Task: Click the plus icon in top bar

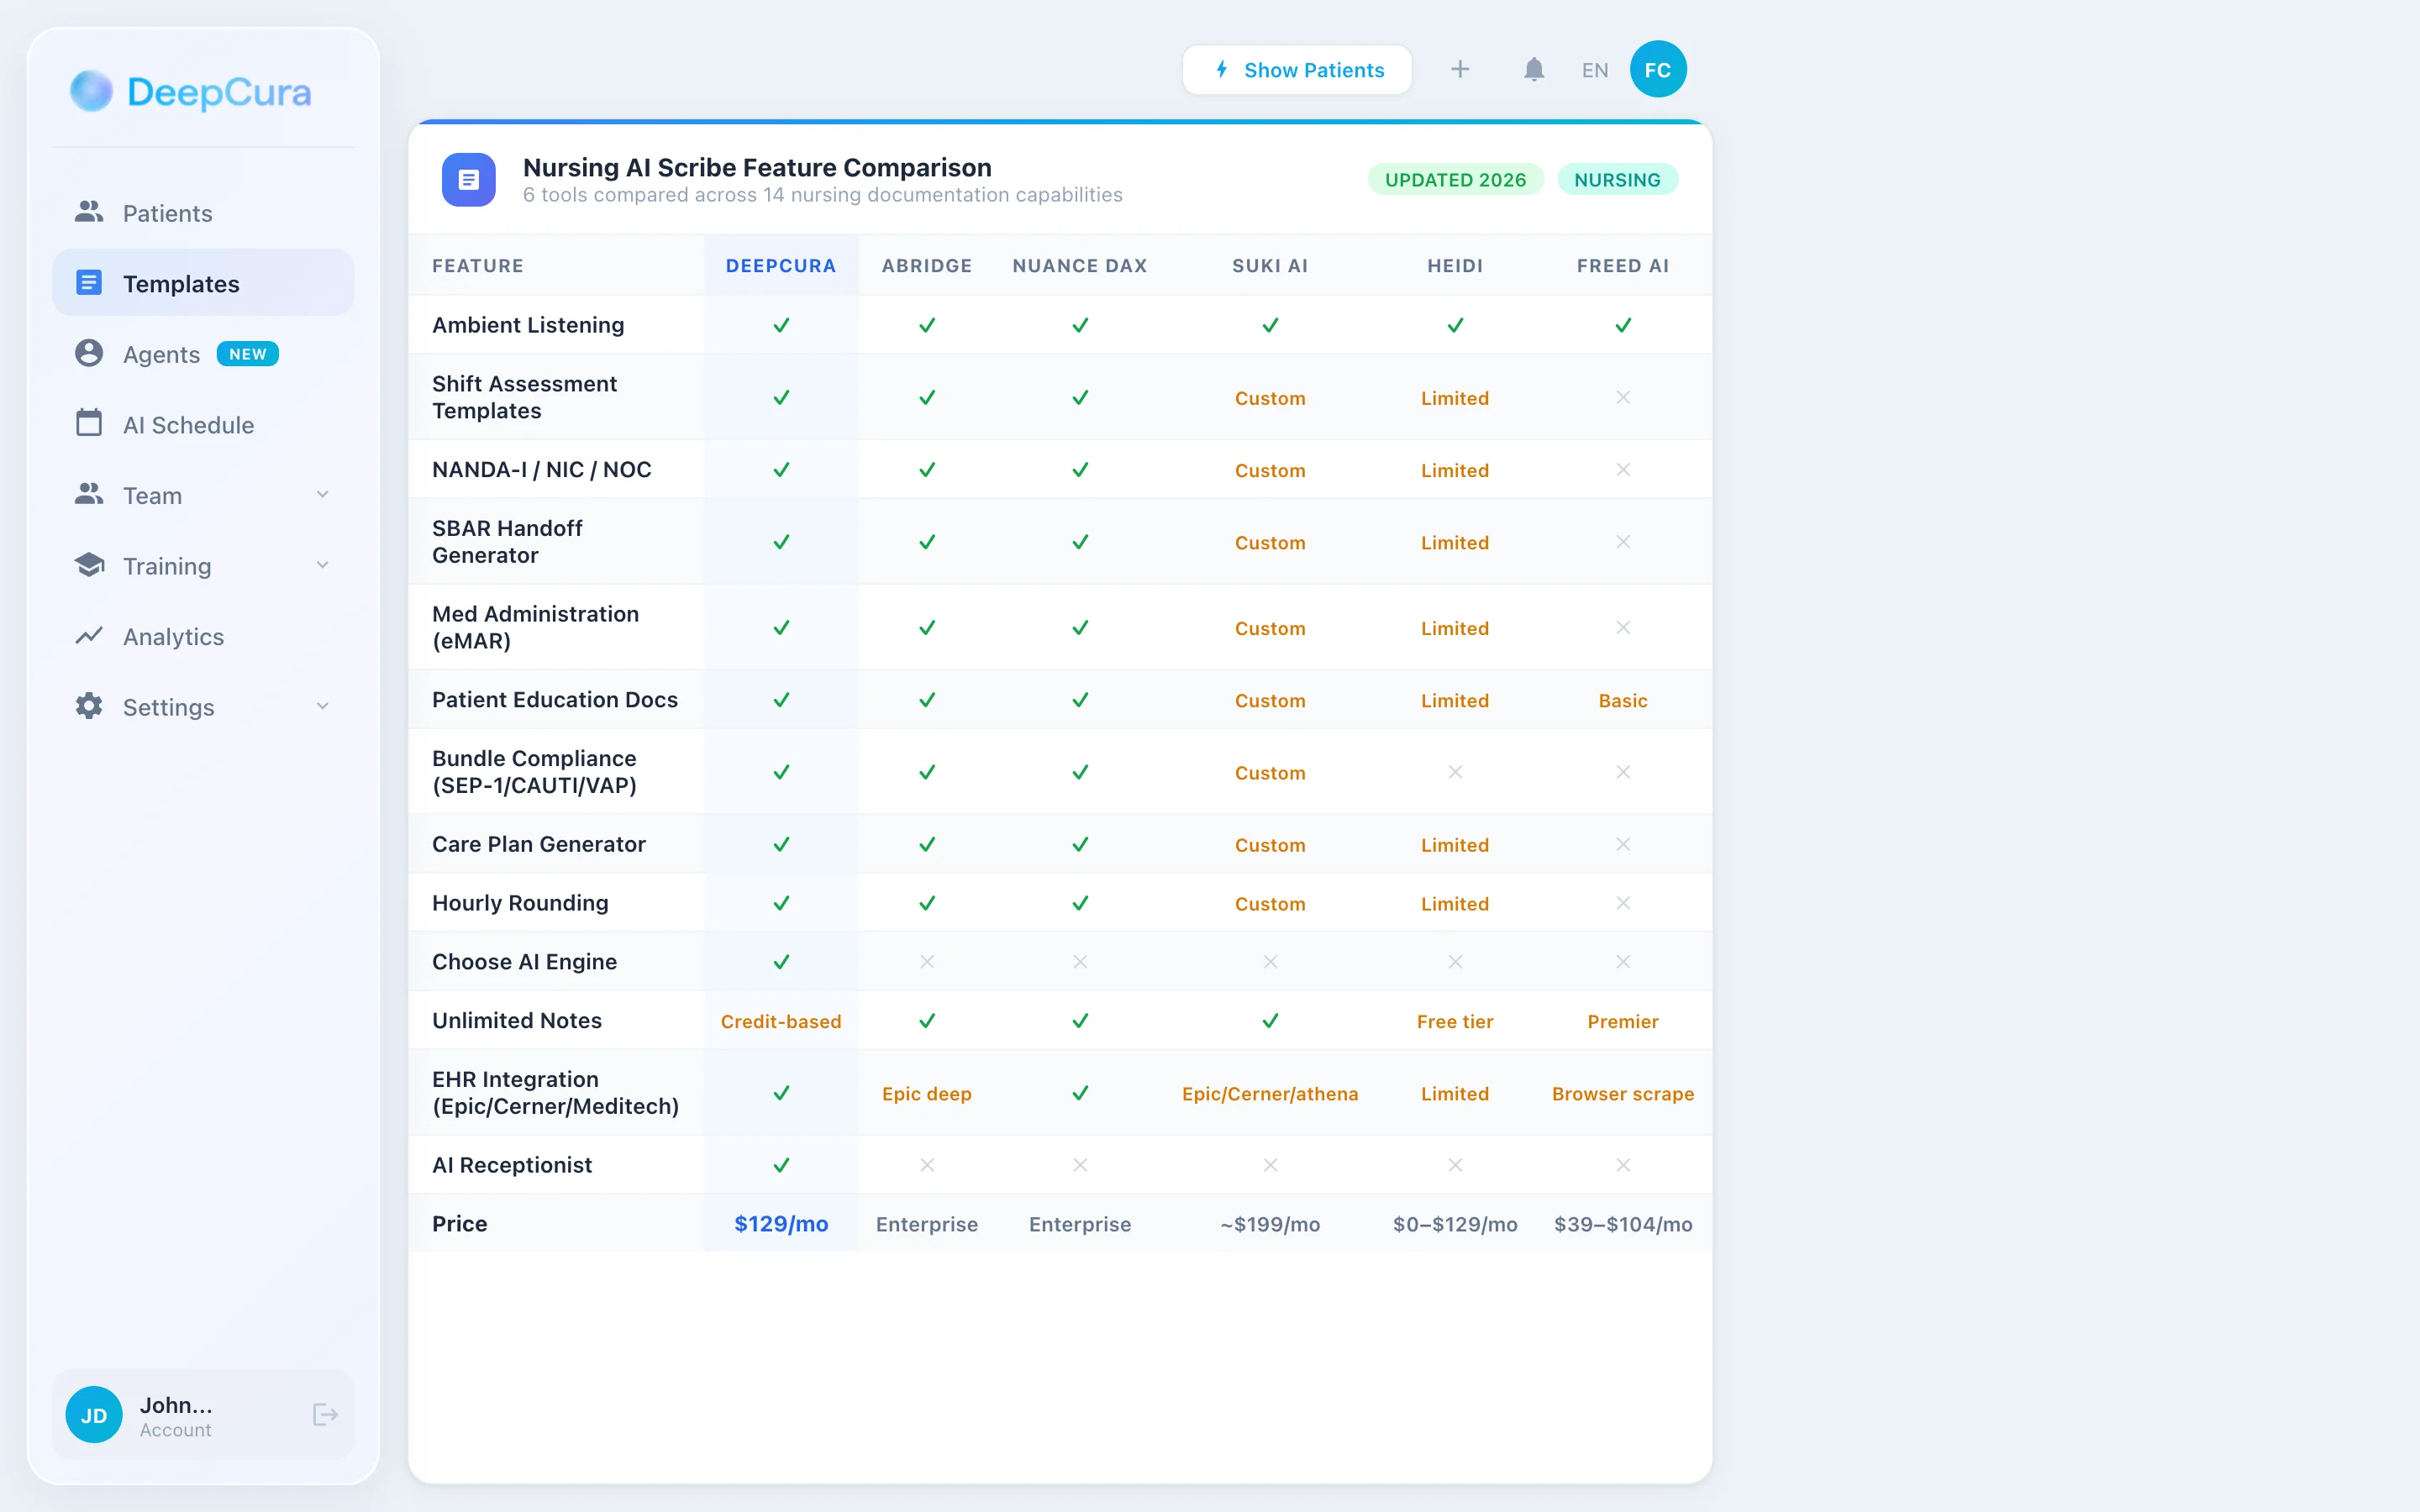Action: tap(1460, 70)
